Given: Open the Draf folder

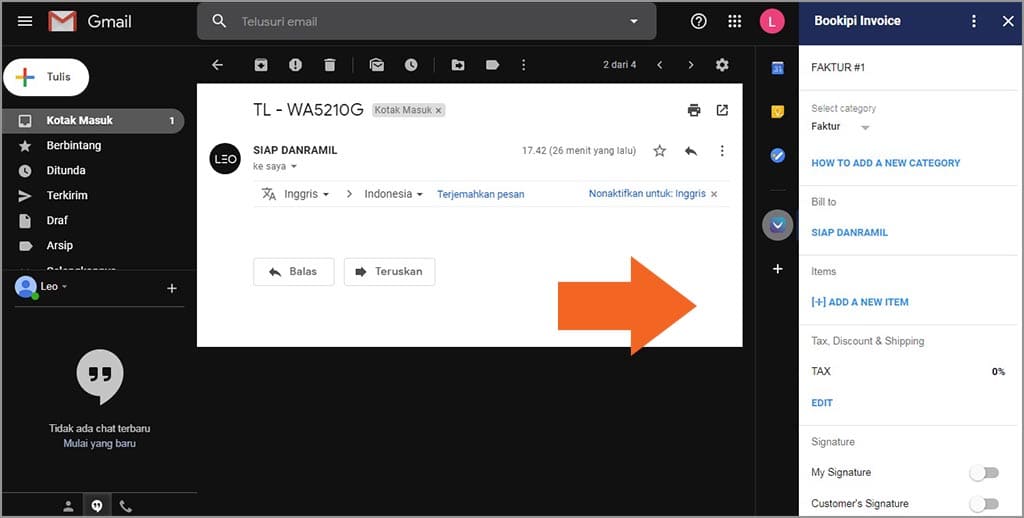Looking at the screenshot, I should point(57,220).
